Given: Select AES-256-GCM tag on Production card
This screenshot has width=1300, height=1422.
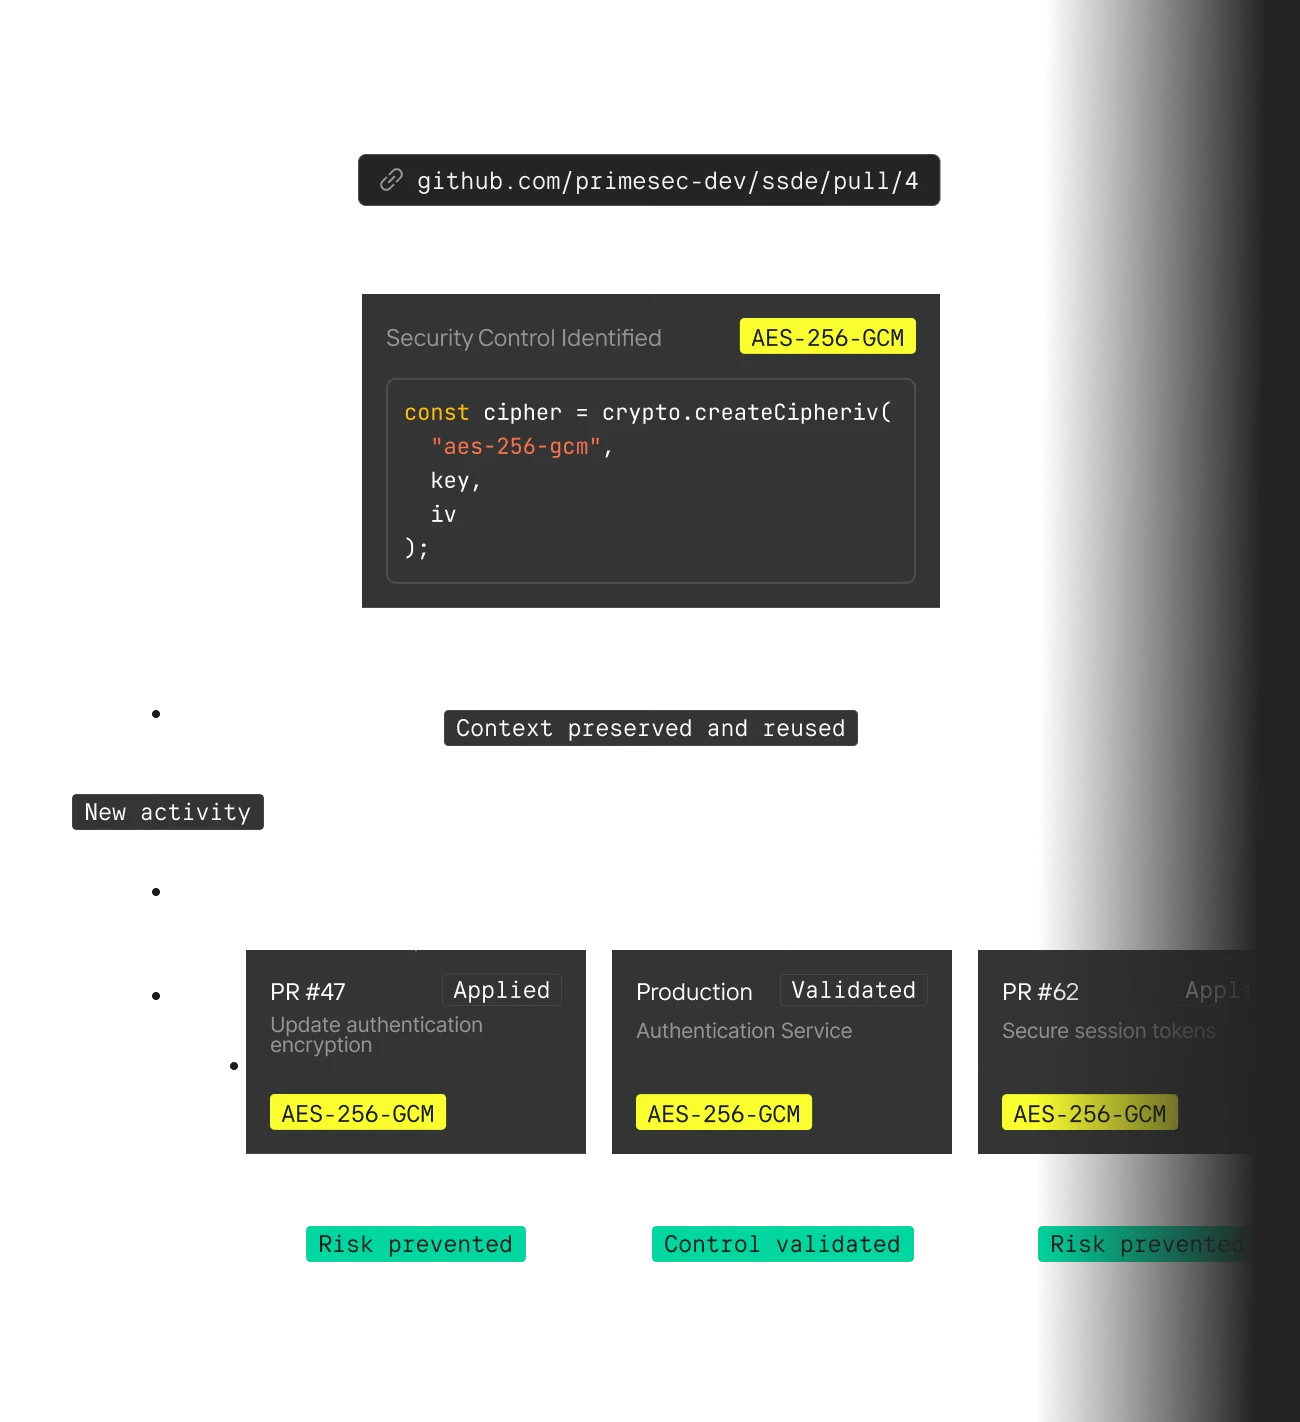Looking at the screenshot, I should click(x=724, y=1112).
